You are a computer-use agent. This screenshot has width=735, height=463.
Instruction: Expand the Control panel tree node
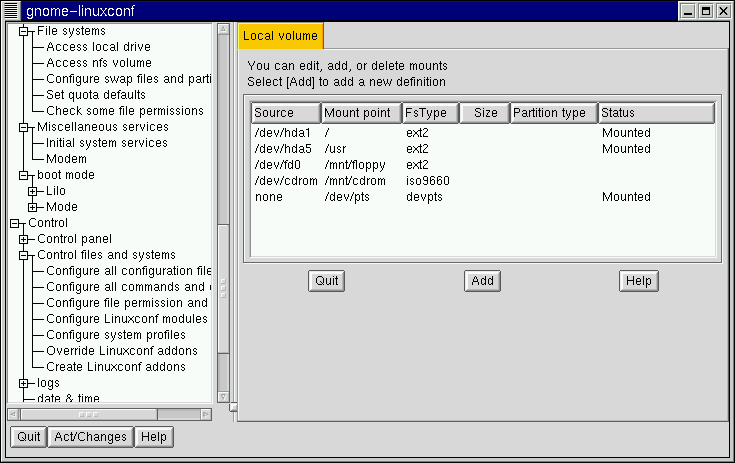click(x=24, y=239)
